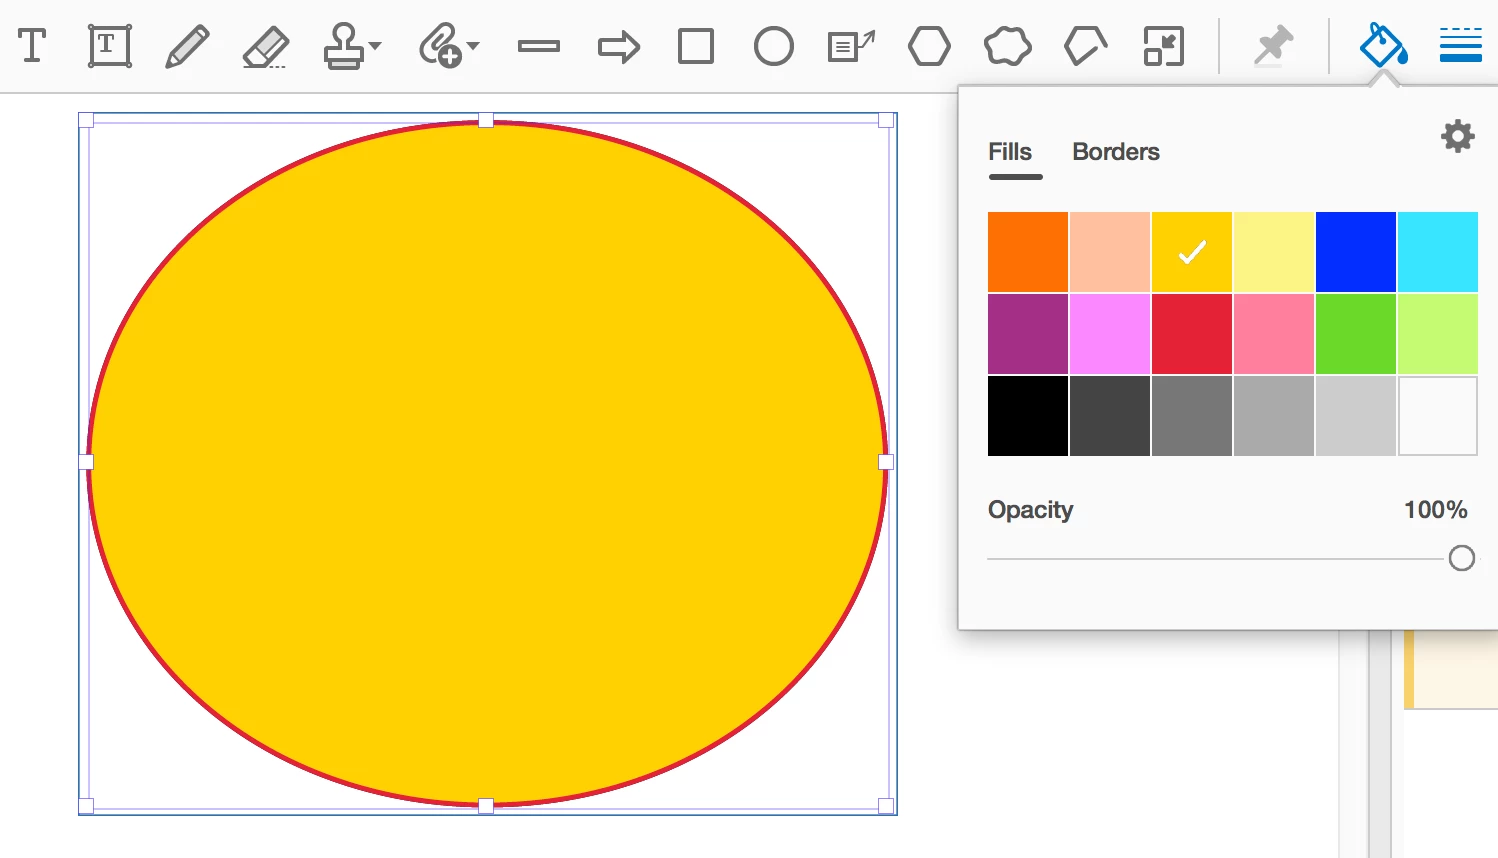1498x858 pixels.
Task: Open color panel settings gear
Action: [1458, 136]
